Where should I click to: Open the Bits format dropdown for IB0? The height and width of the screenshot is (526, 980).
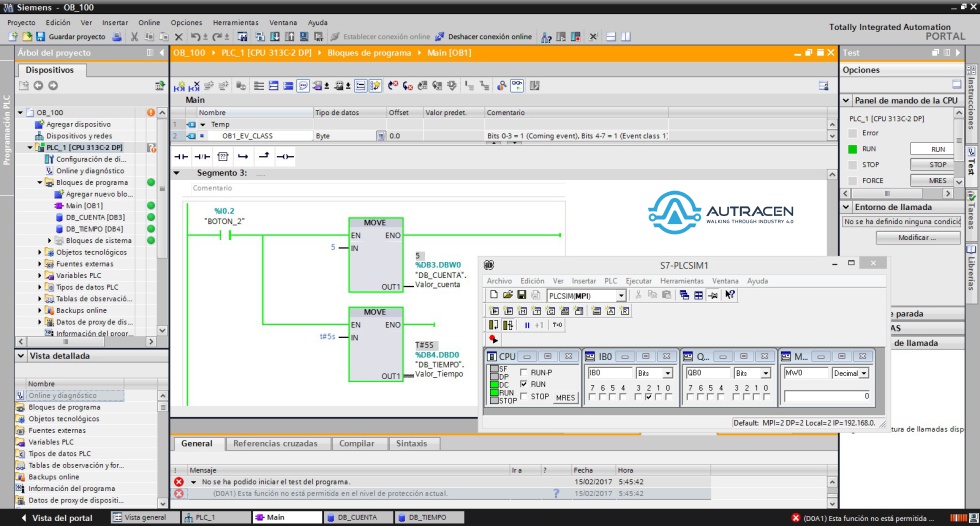click(x=668, y=373)
